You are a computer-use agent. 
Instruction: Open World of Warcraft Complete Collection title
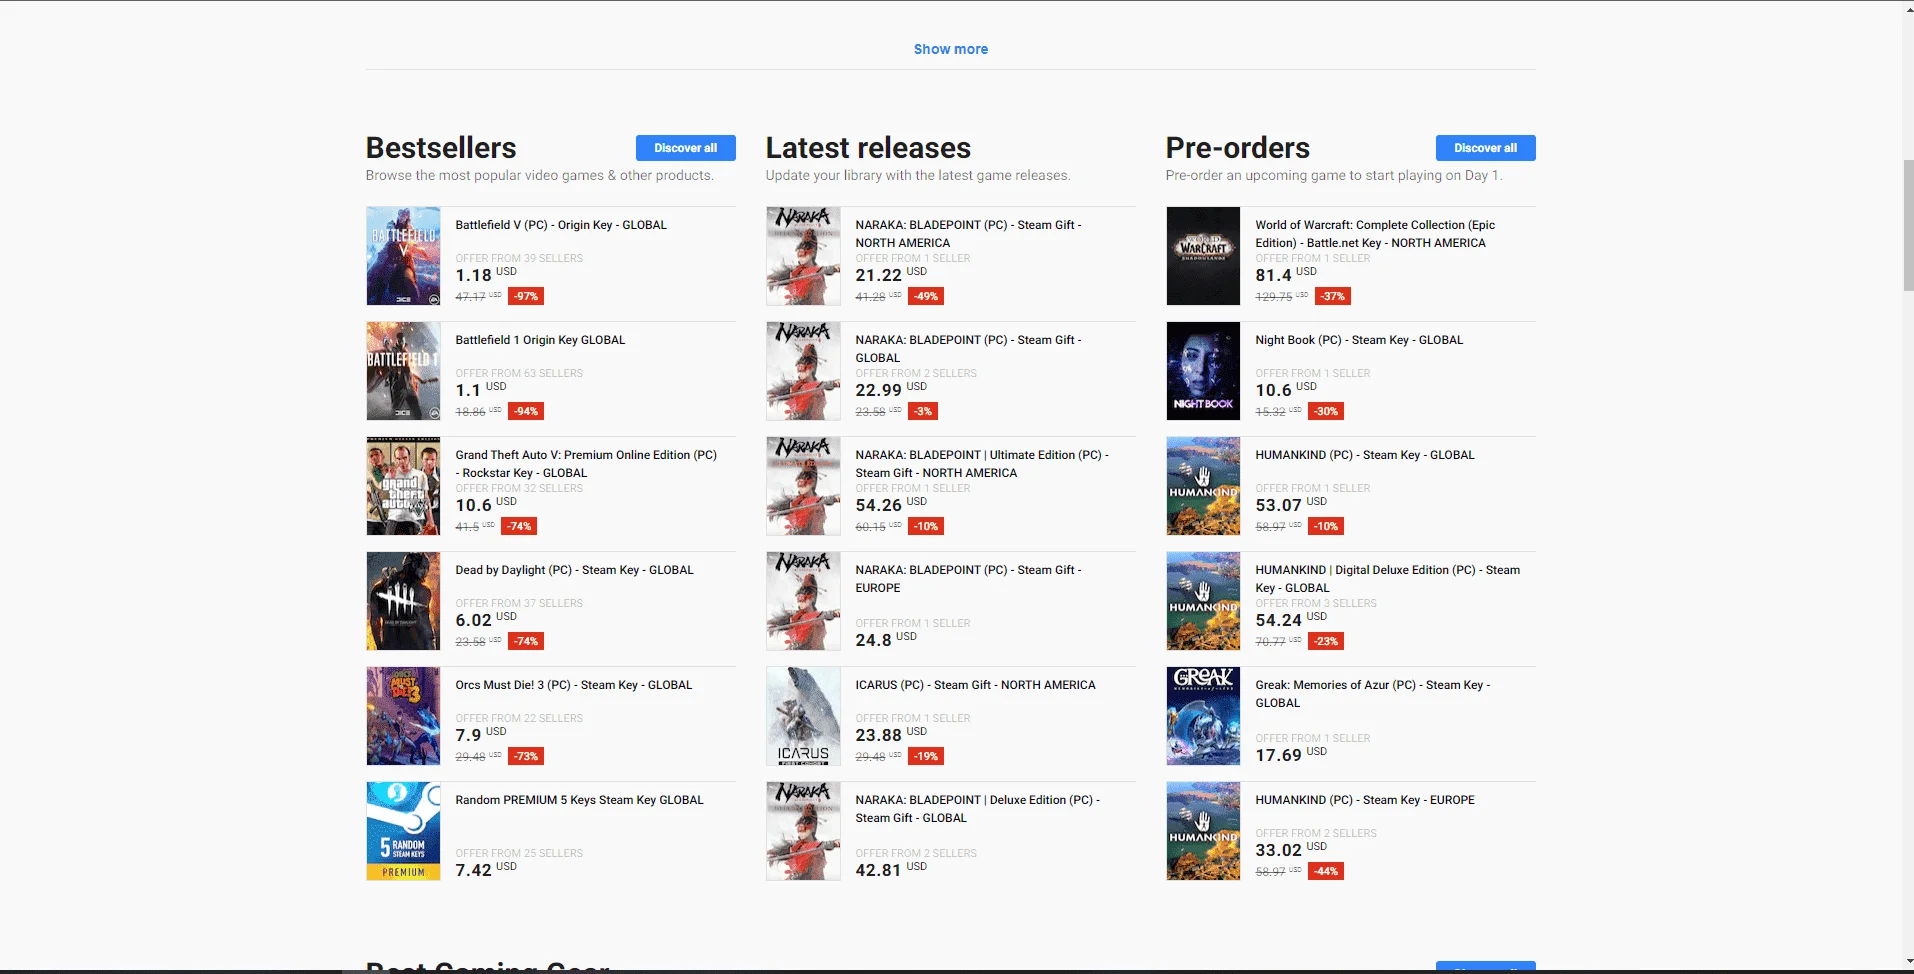point(1375,234)
